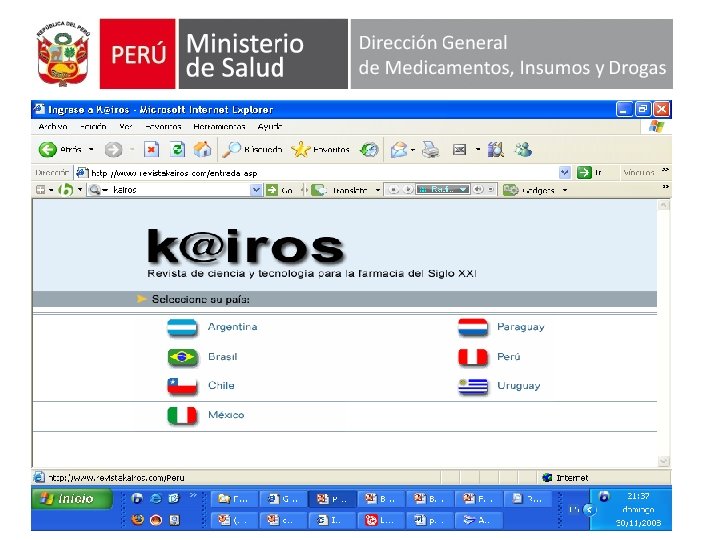Click the Argentina flag icon
Screen dimensions: 720x540
182,328
